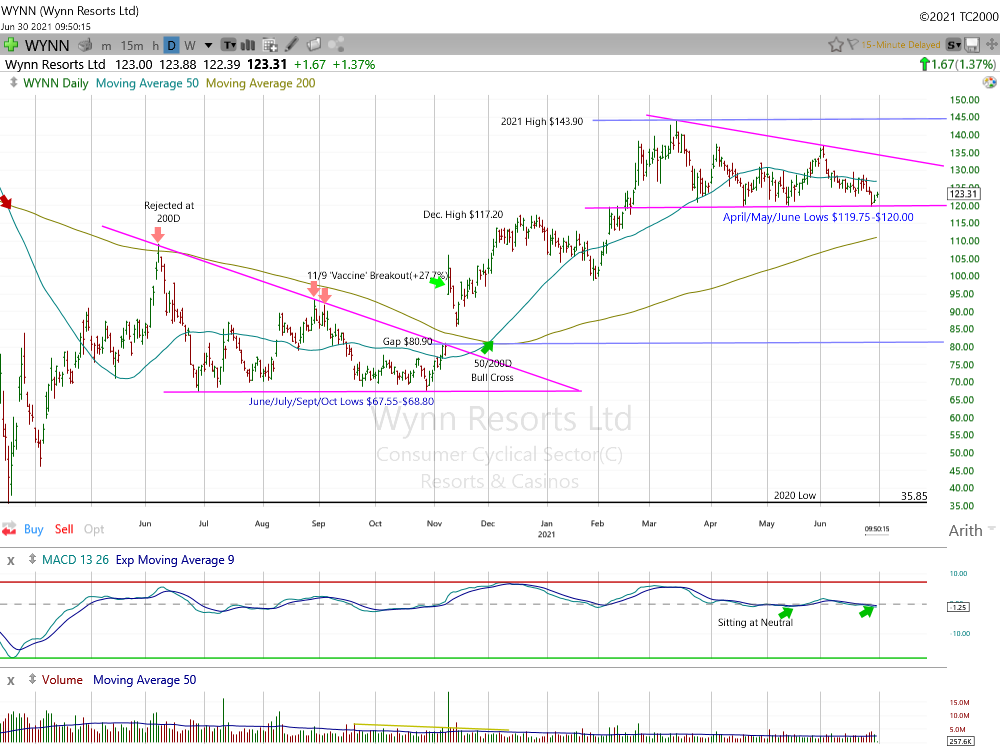Open the notes icon in the toolbar
The width and height of the screenshot is (1000, 750).
tap(314, 44)
